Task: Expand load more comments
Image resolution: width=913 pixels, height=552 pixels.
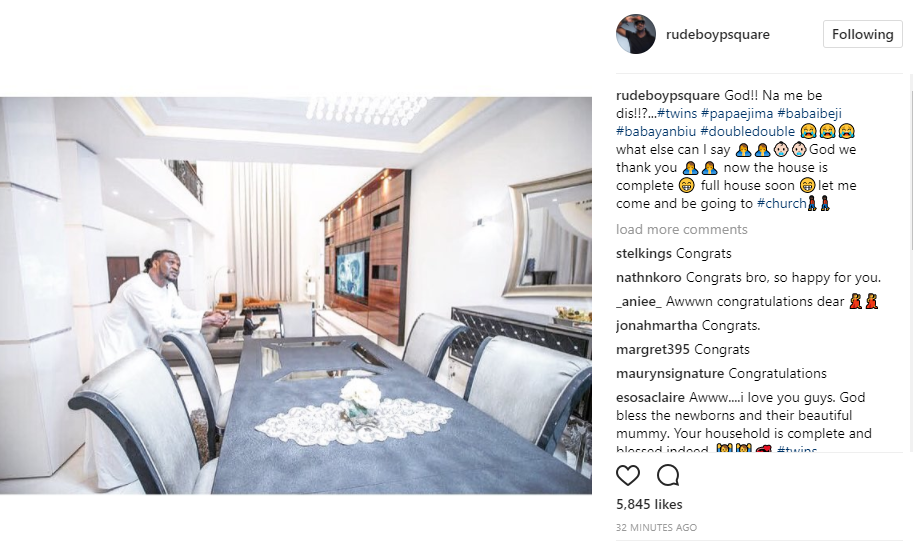Action: tap(681, 229)
